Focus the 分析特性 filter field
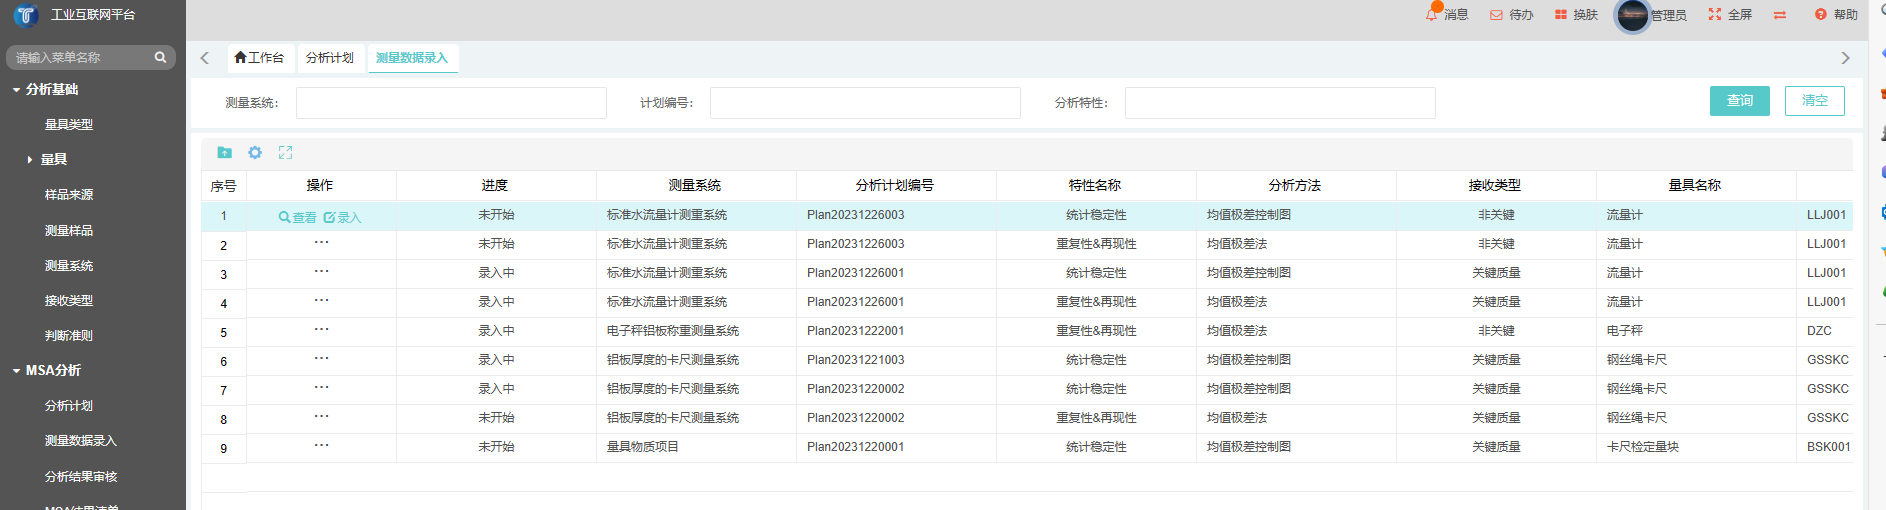 click(x=1280, y=103)
